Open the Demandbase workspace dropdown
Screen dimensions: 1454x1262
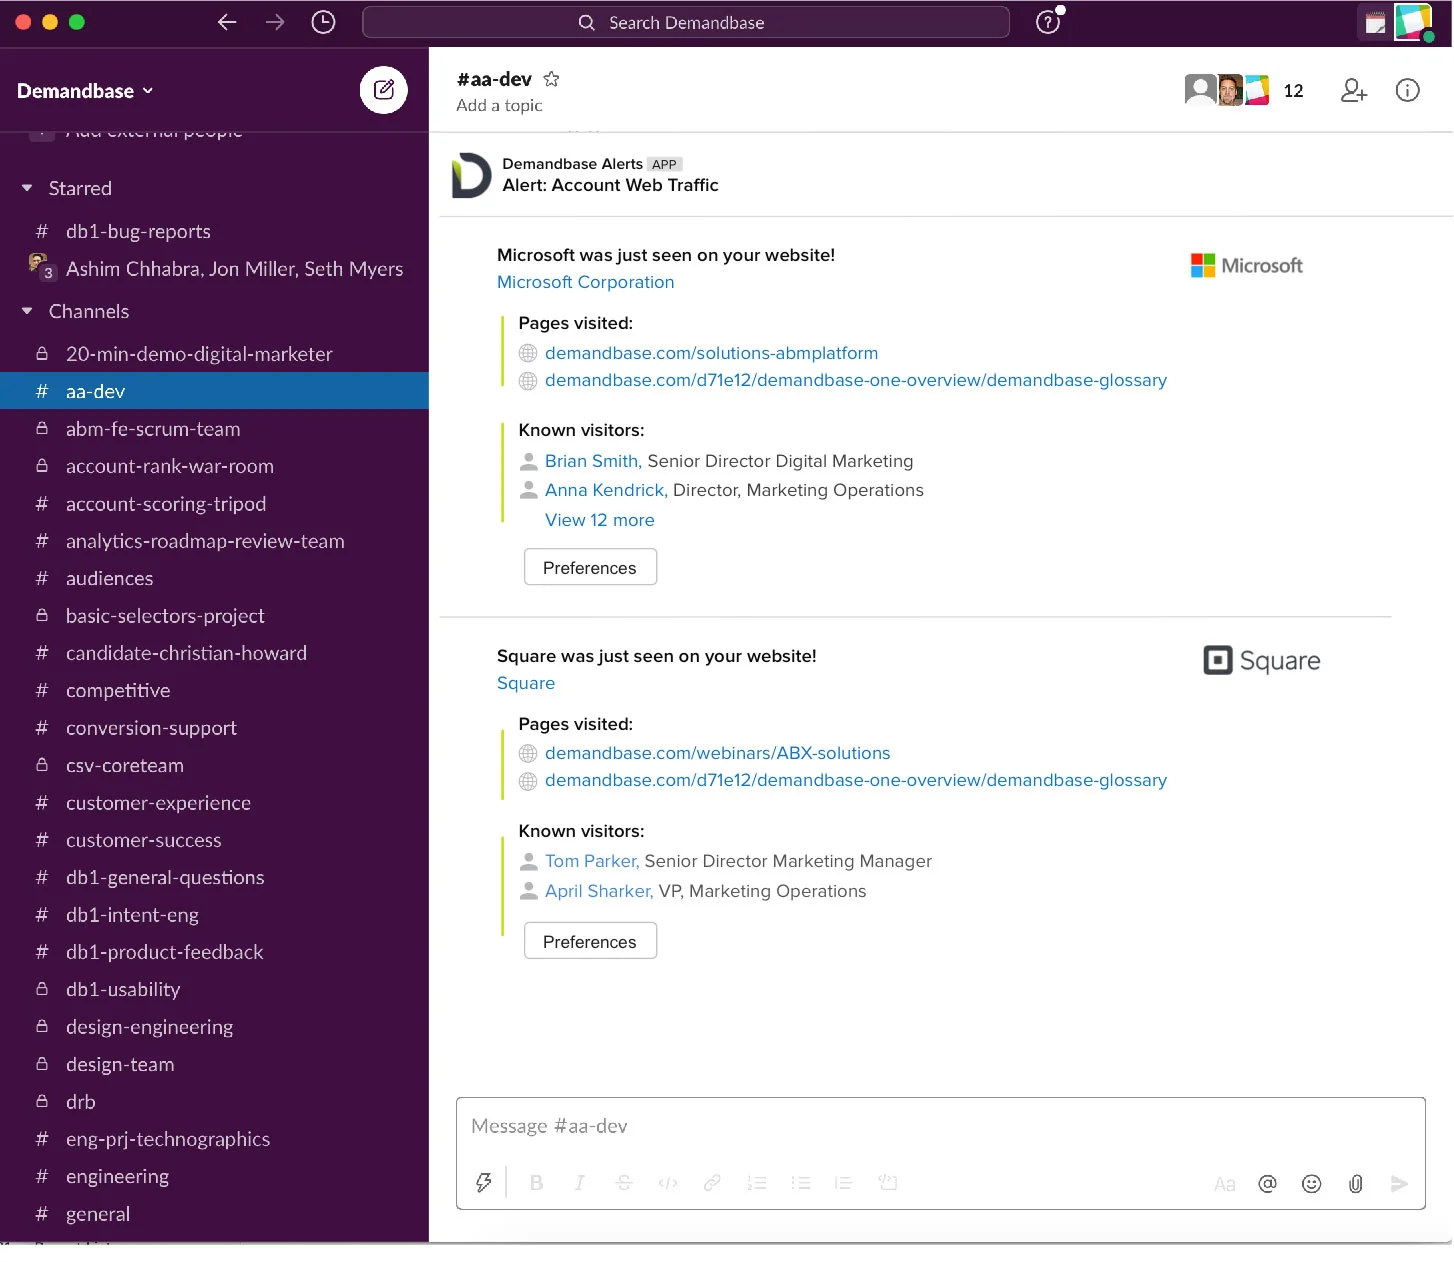[85, 91]
